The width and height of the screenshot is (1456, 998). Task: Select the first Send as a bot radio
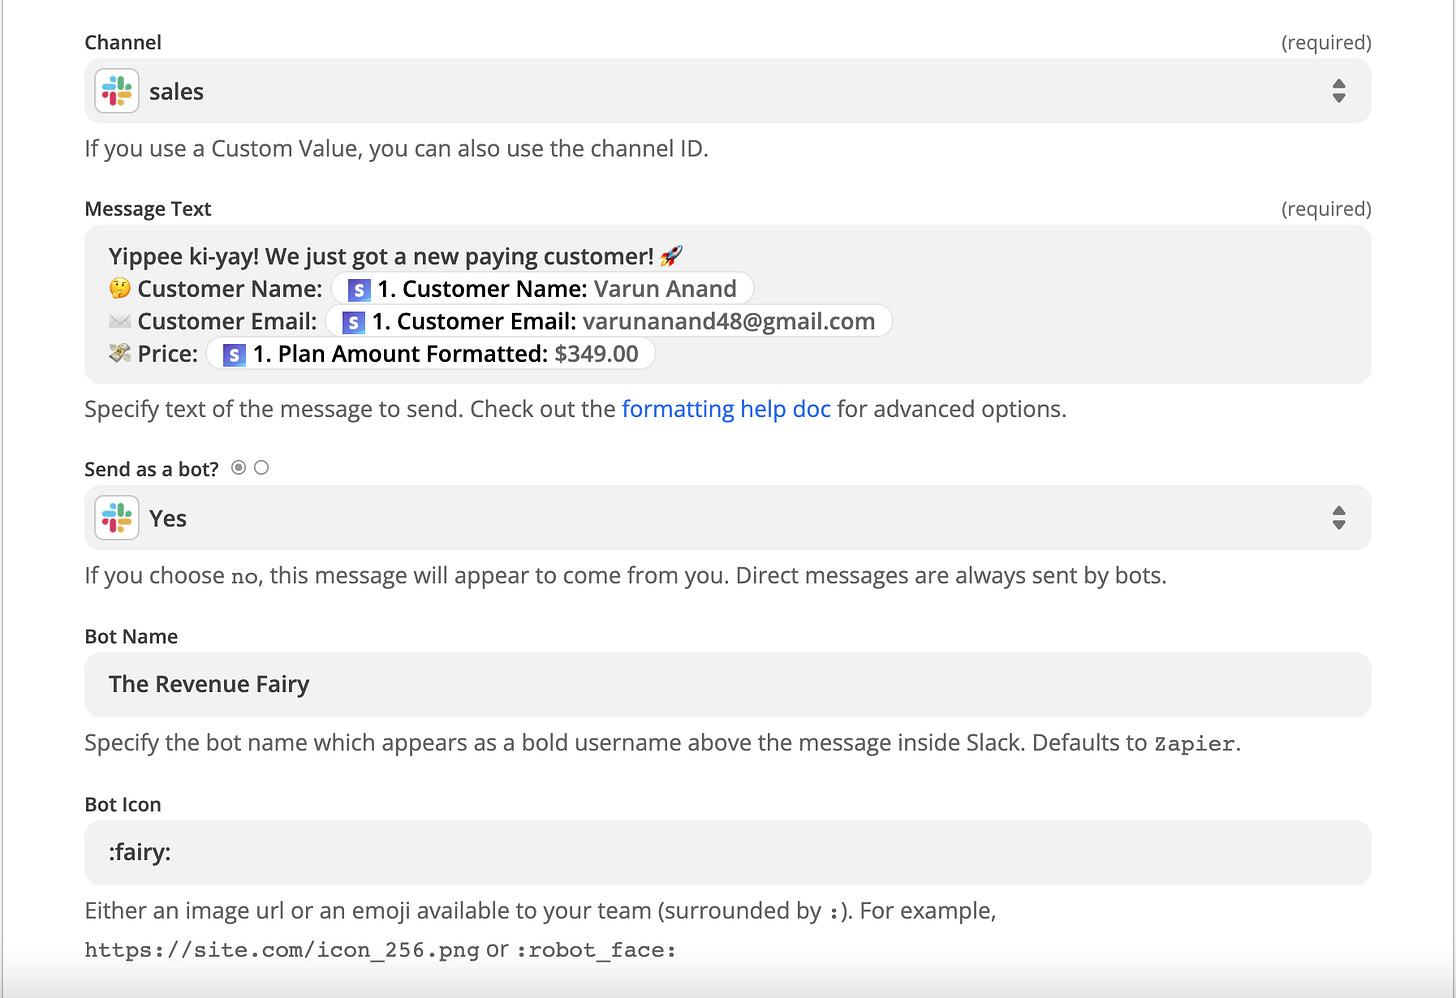point(238,467)
